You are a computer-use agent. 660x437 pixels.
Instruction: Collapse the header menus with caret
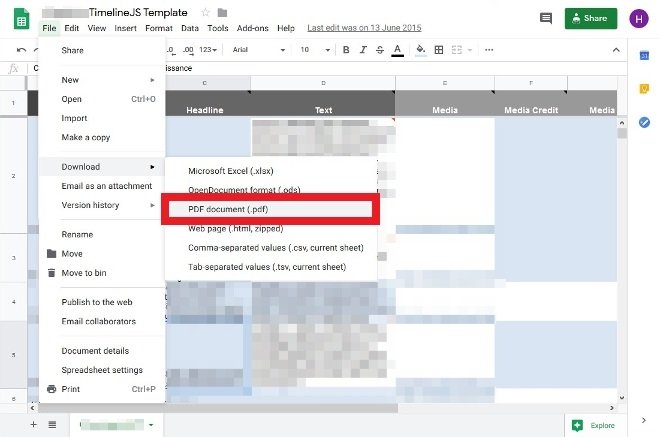(x=616, y=50)
